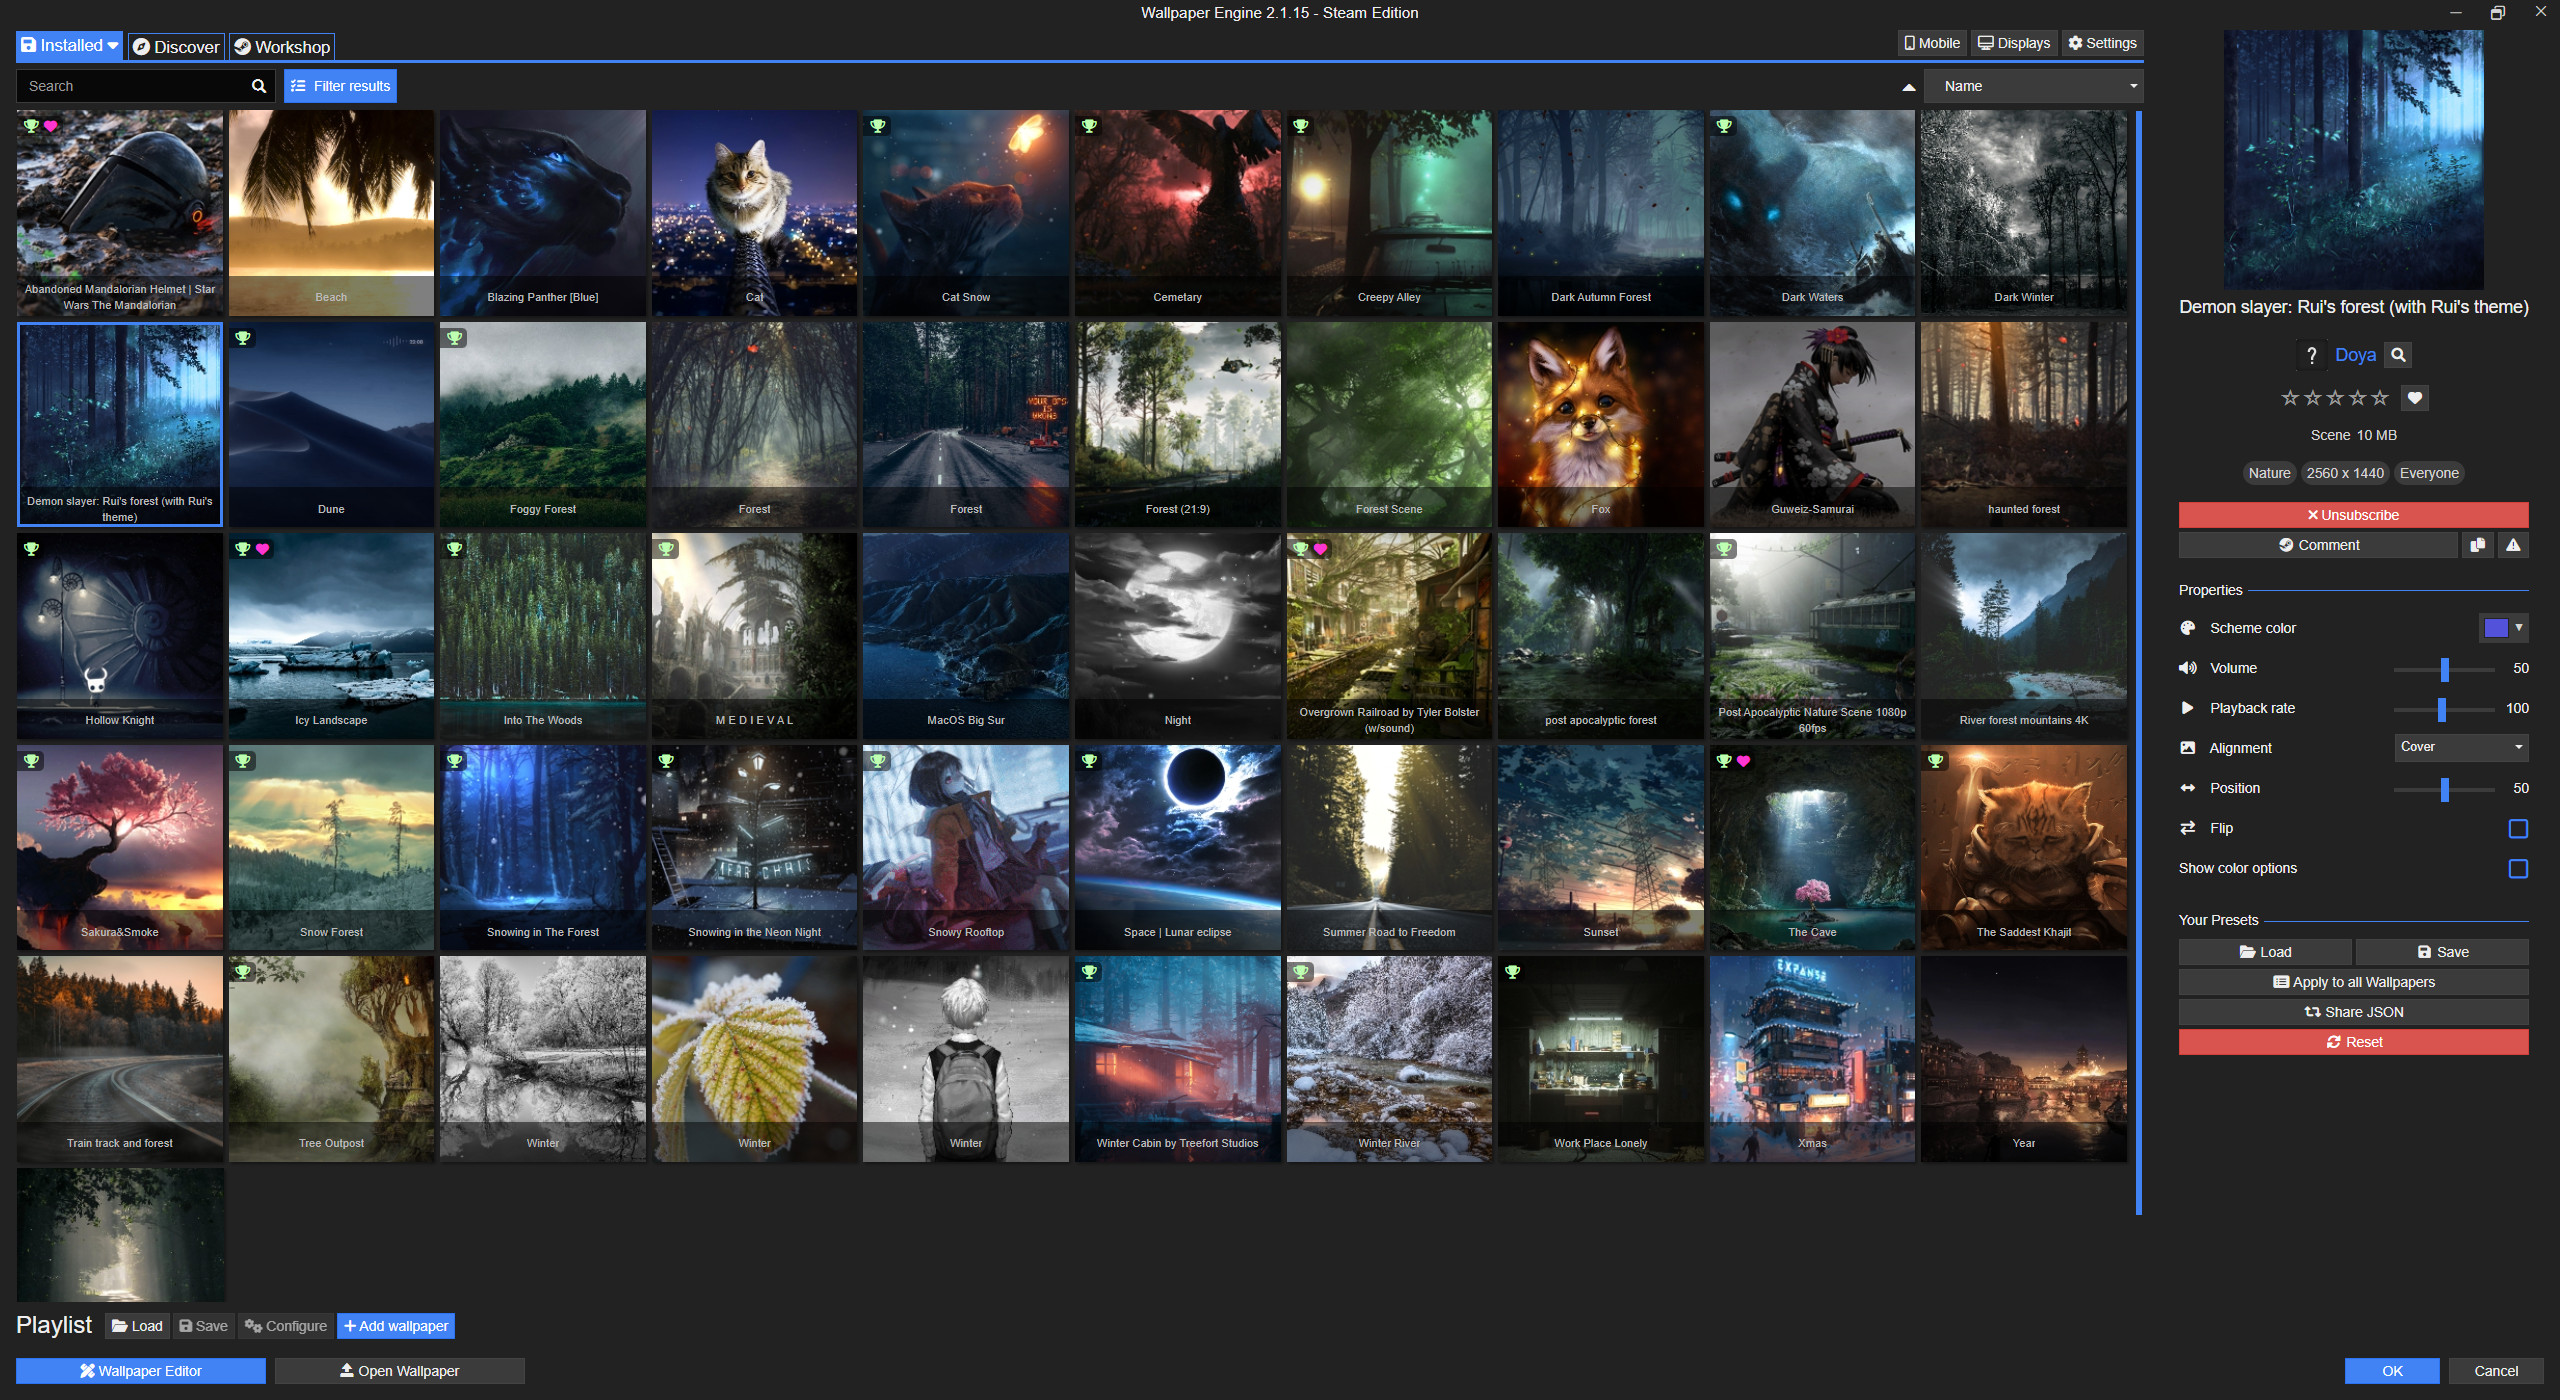Click the Alignment image icon

point(2188,748)
